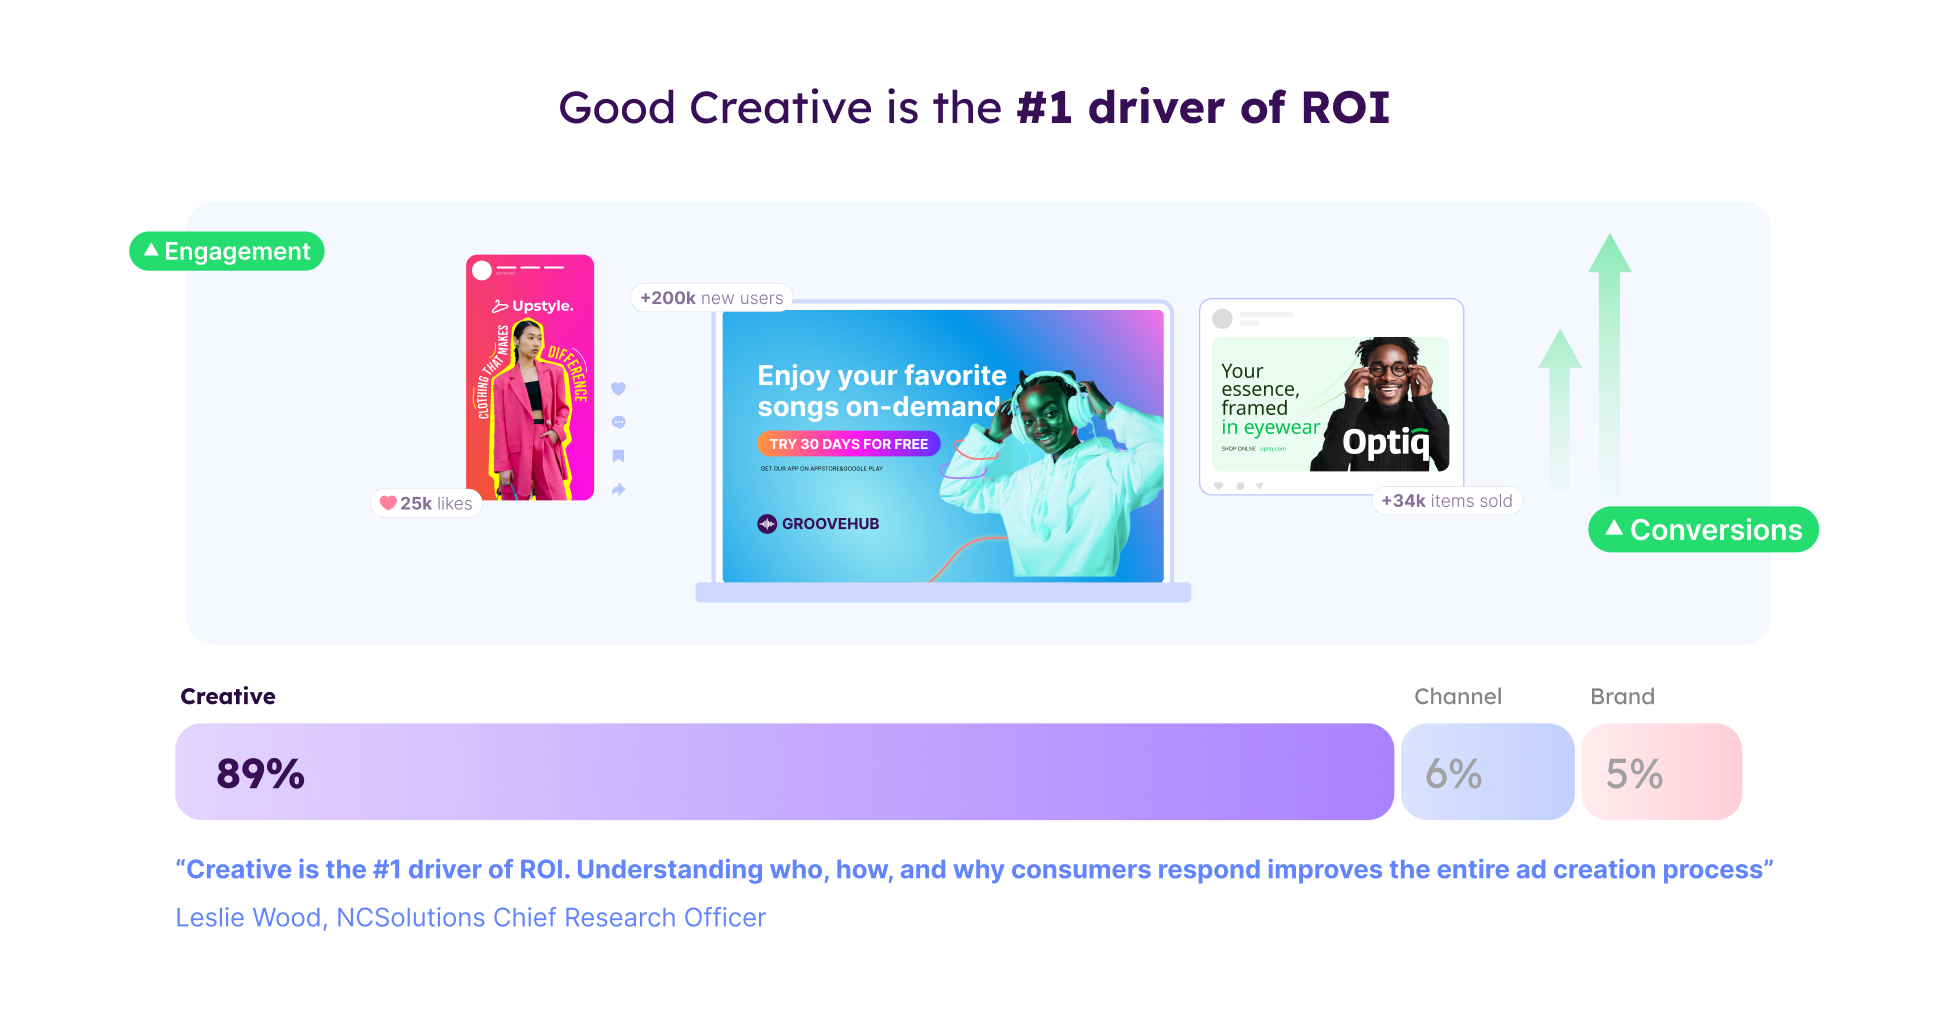1950x1035 pixels.
Task: Click the green Engagement badge
Action: 227,251
